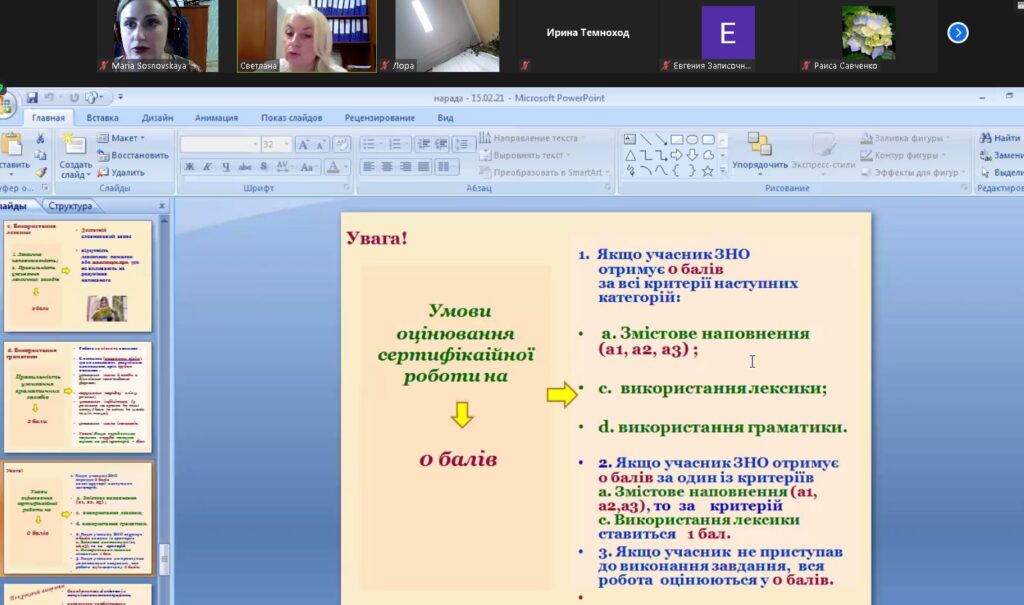Click the clear formatting icon
The height and width of the screenshot is (605, 1024).
[x=342, y=144]
